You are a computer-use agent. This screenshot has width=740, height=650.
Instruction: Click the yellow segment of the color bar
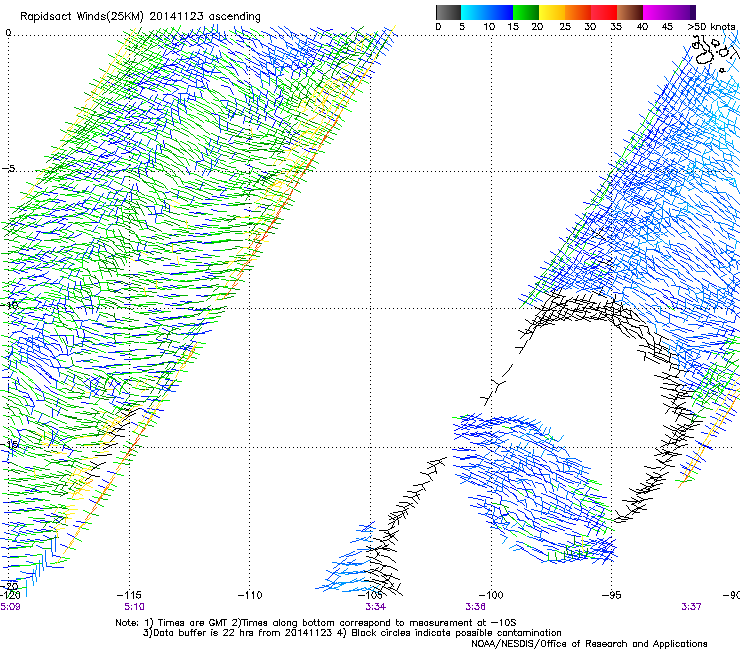point(552,12)
